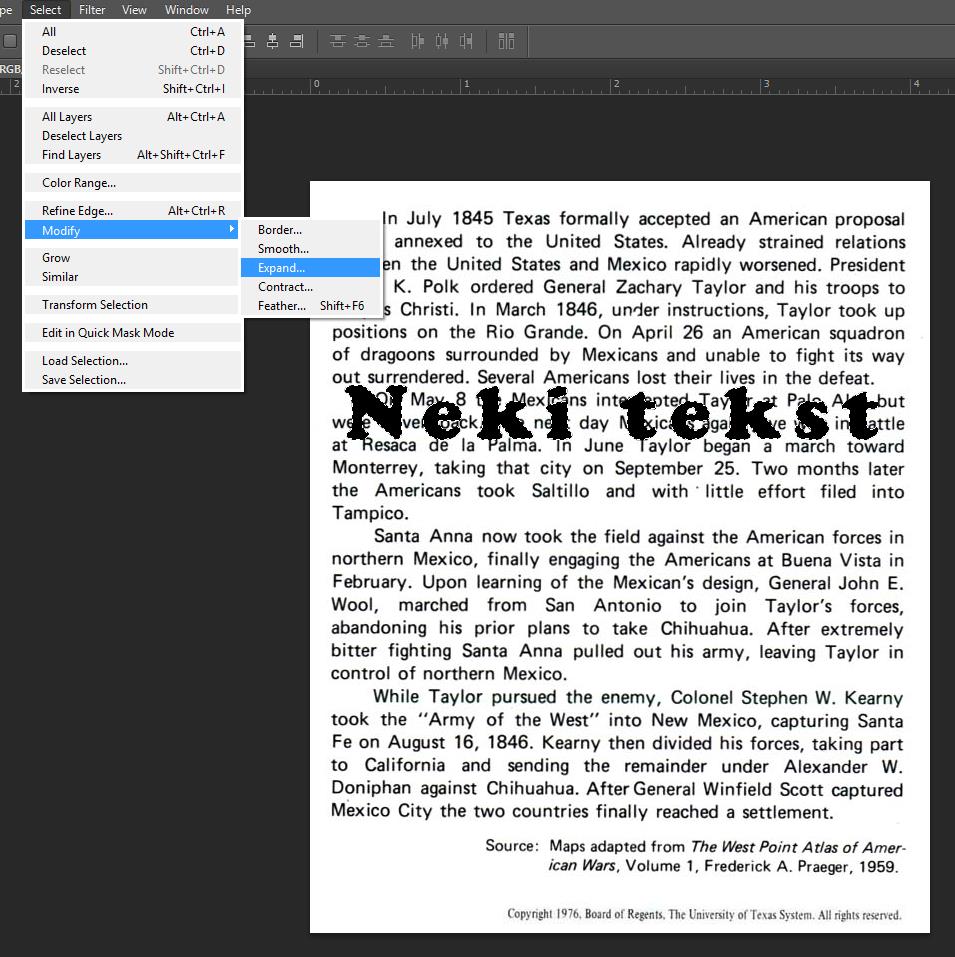Choose All from the Select menu
Screen dimensions: 955x957
(x=133, y=32)
